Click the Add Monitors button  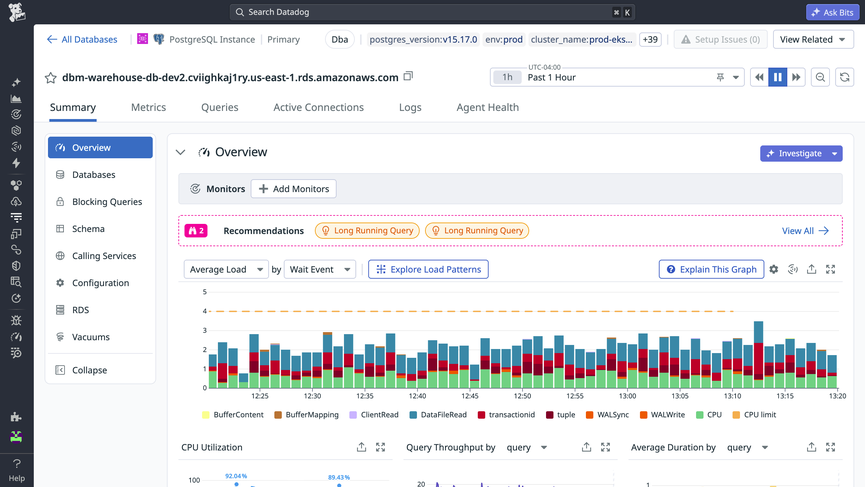pyautogui.click(x=293, y=189)
